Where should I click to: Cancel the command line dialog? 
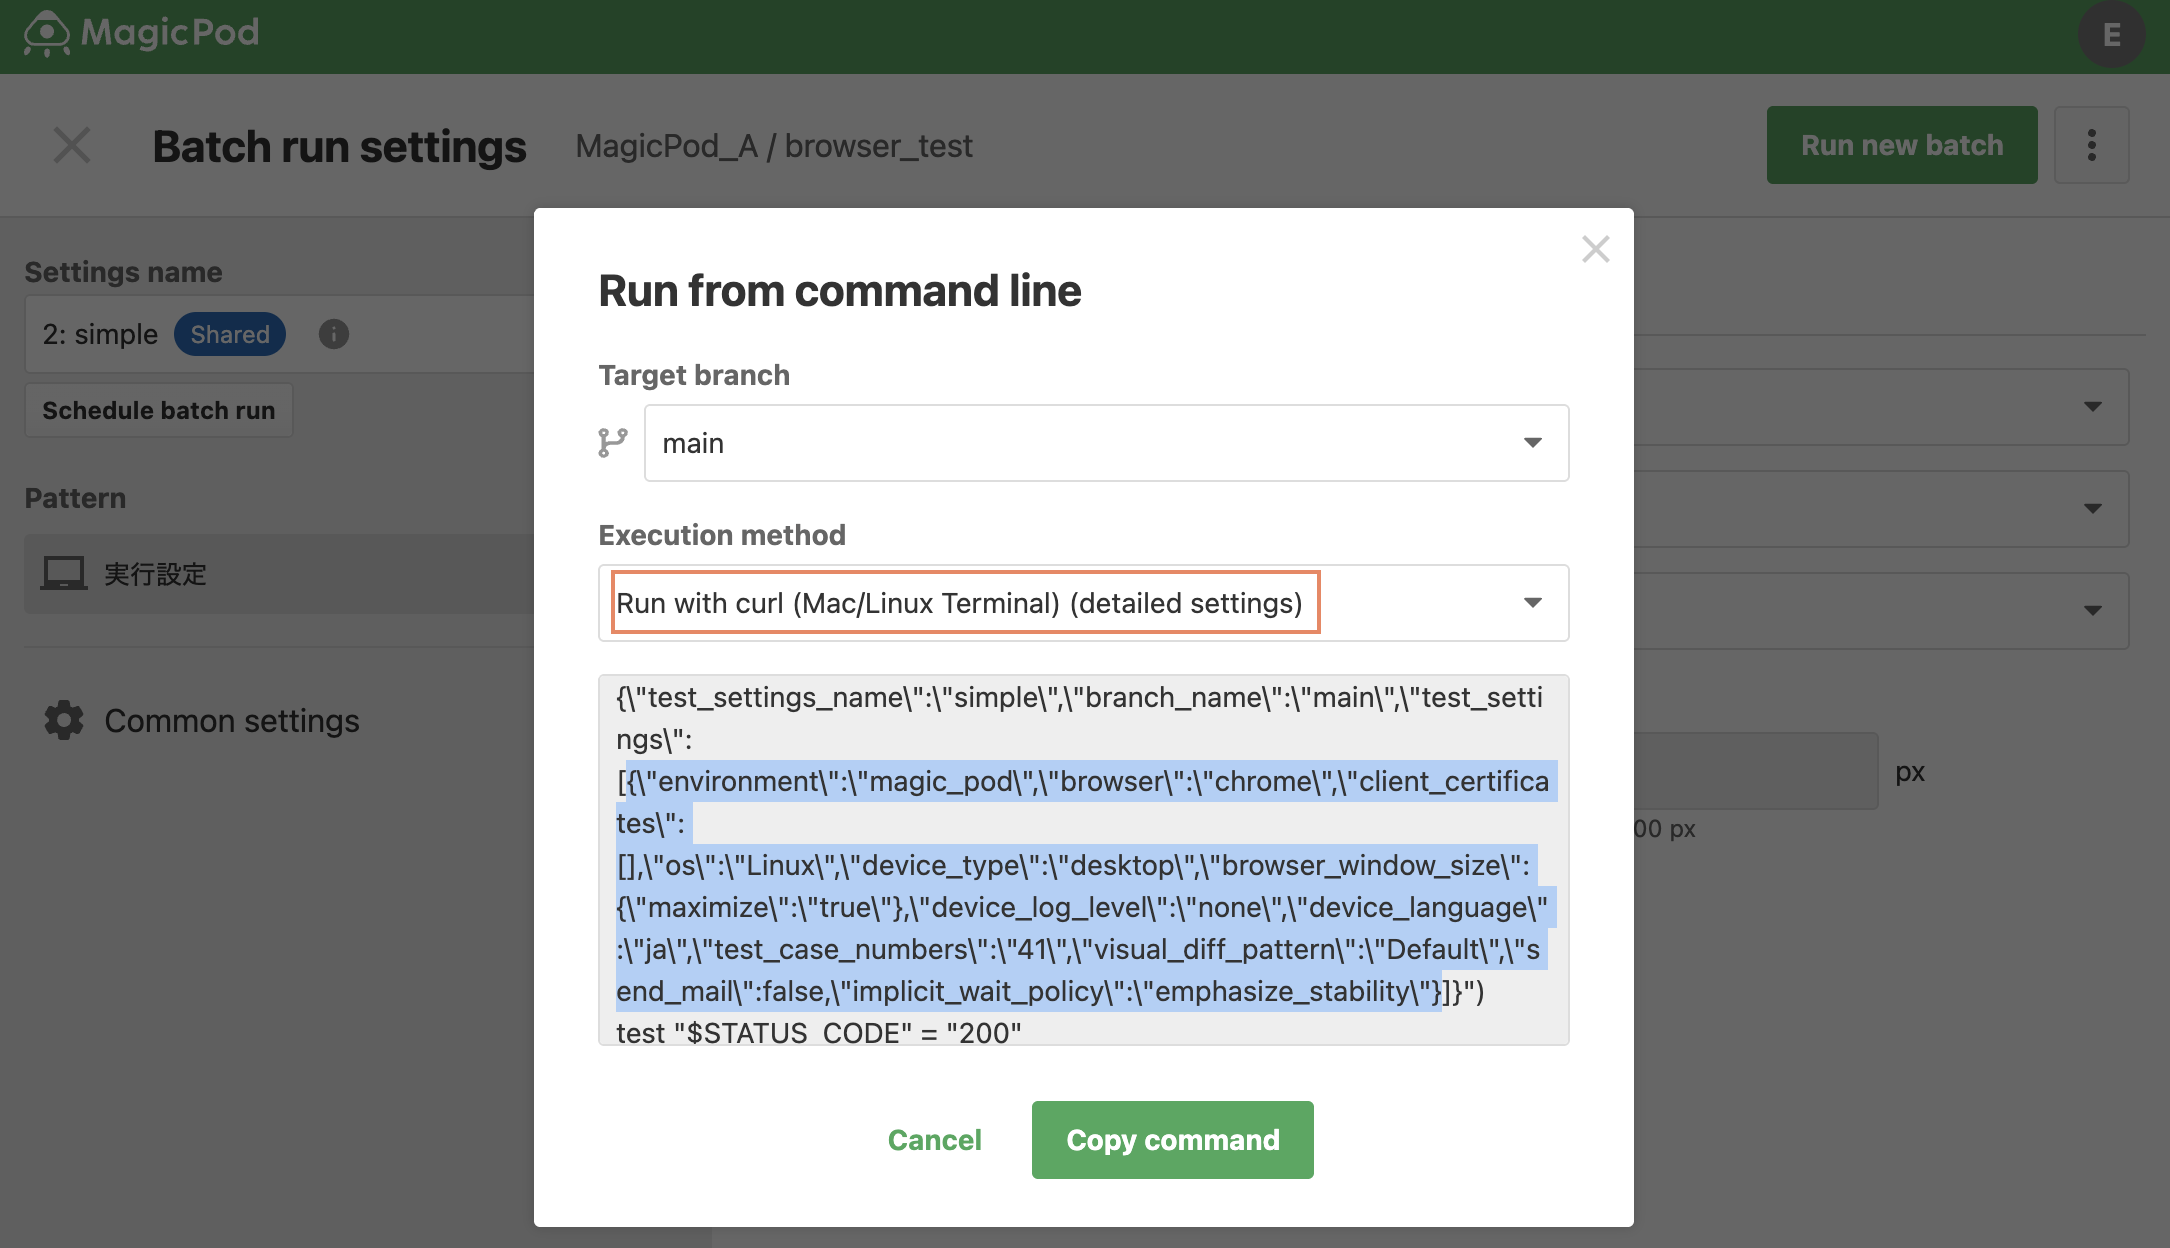coord(934,1140)
